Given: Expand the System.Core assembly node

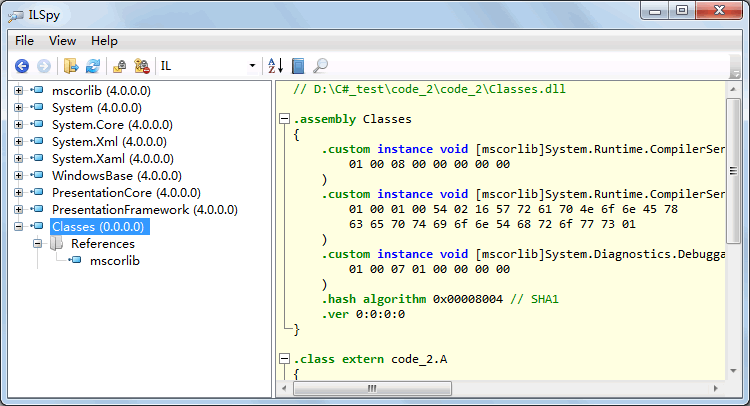Looking at the screenshot, I should [19, 124].
